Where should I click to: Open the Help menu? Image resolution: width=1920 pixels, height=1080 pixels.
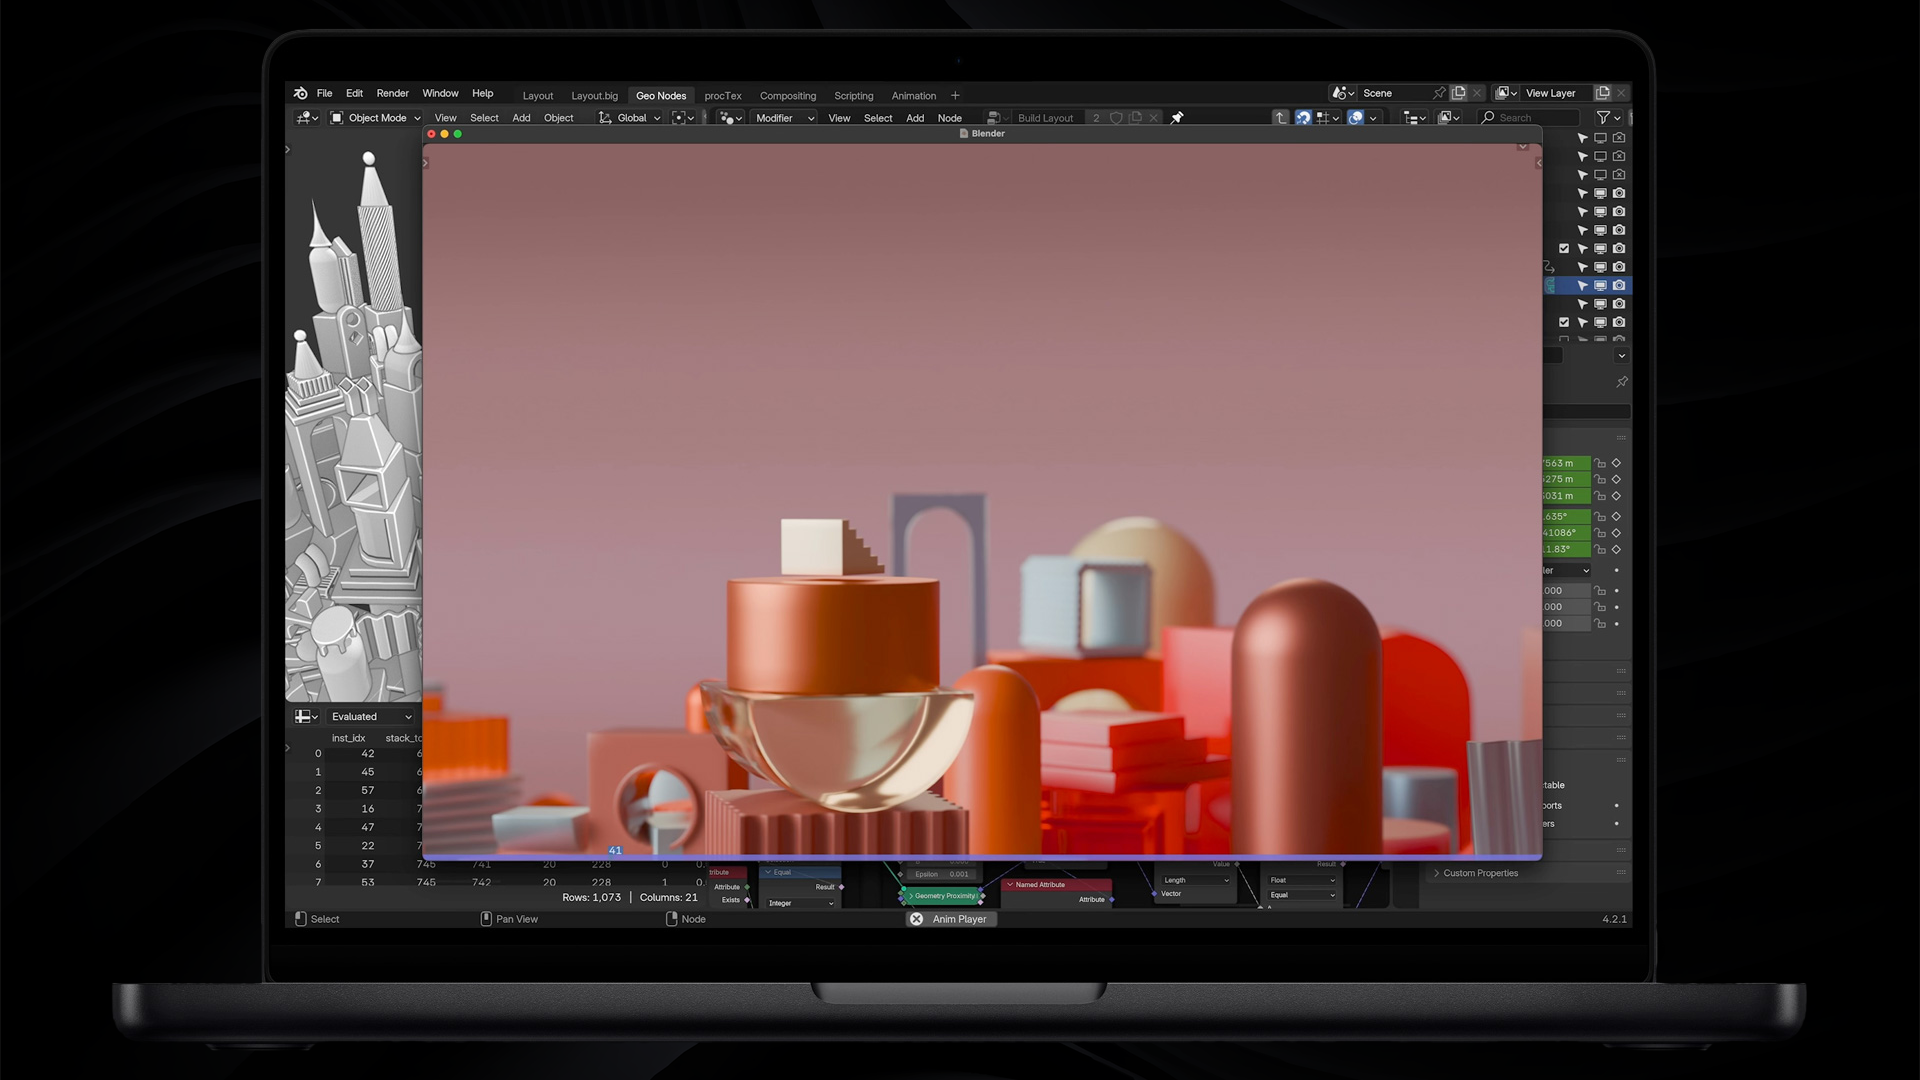(483, 93)
